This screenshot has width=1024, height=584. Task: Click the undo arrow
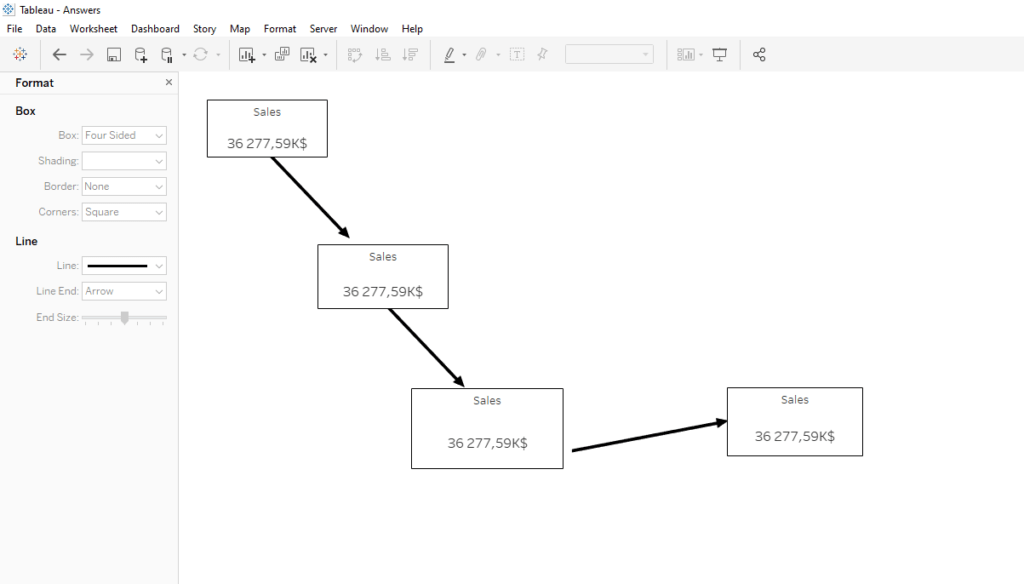[59, 54]
